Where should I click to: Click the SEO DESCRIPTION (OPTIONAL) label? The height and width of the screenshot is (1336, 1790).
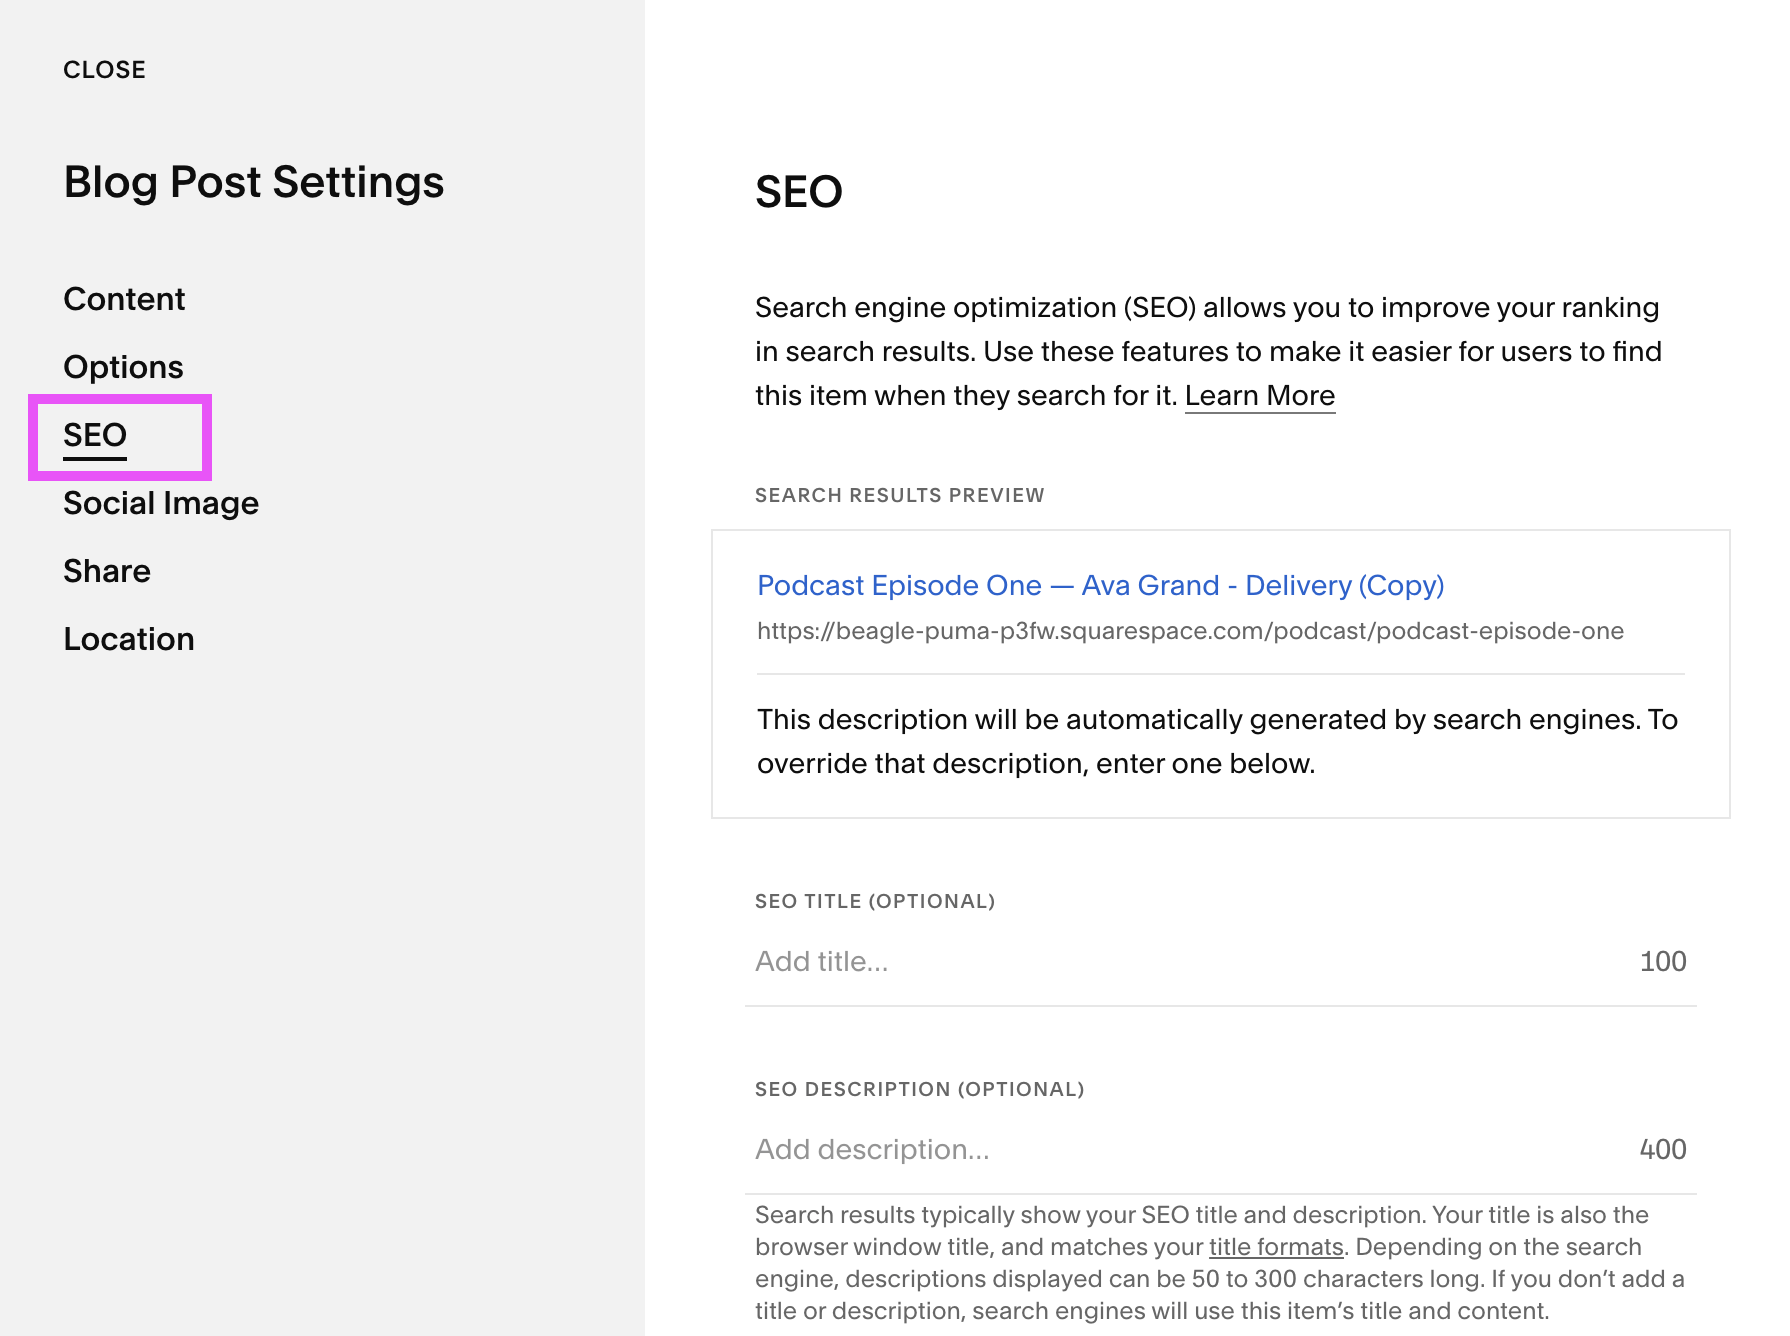coord(919,1089)
